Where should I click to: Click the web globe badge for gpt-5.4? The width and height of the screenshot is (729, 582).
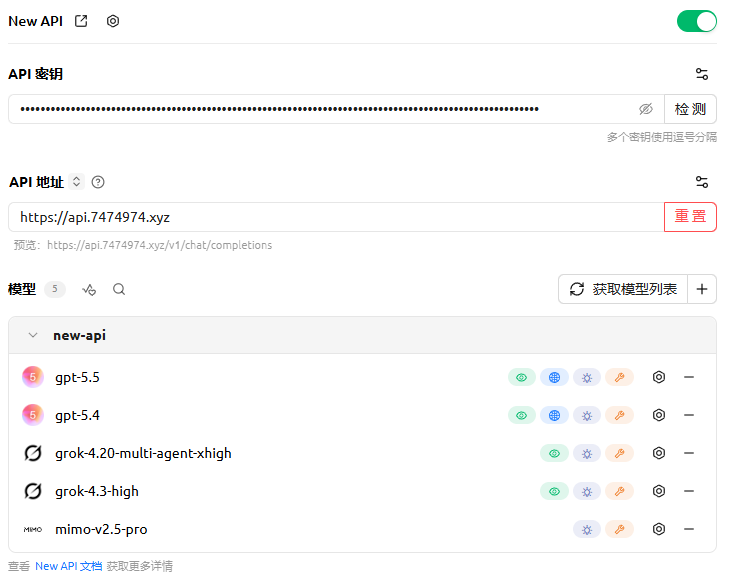pos(554,416)
